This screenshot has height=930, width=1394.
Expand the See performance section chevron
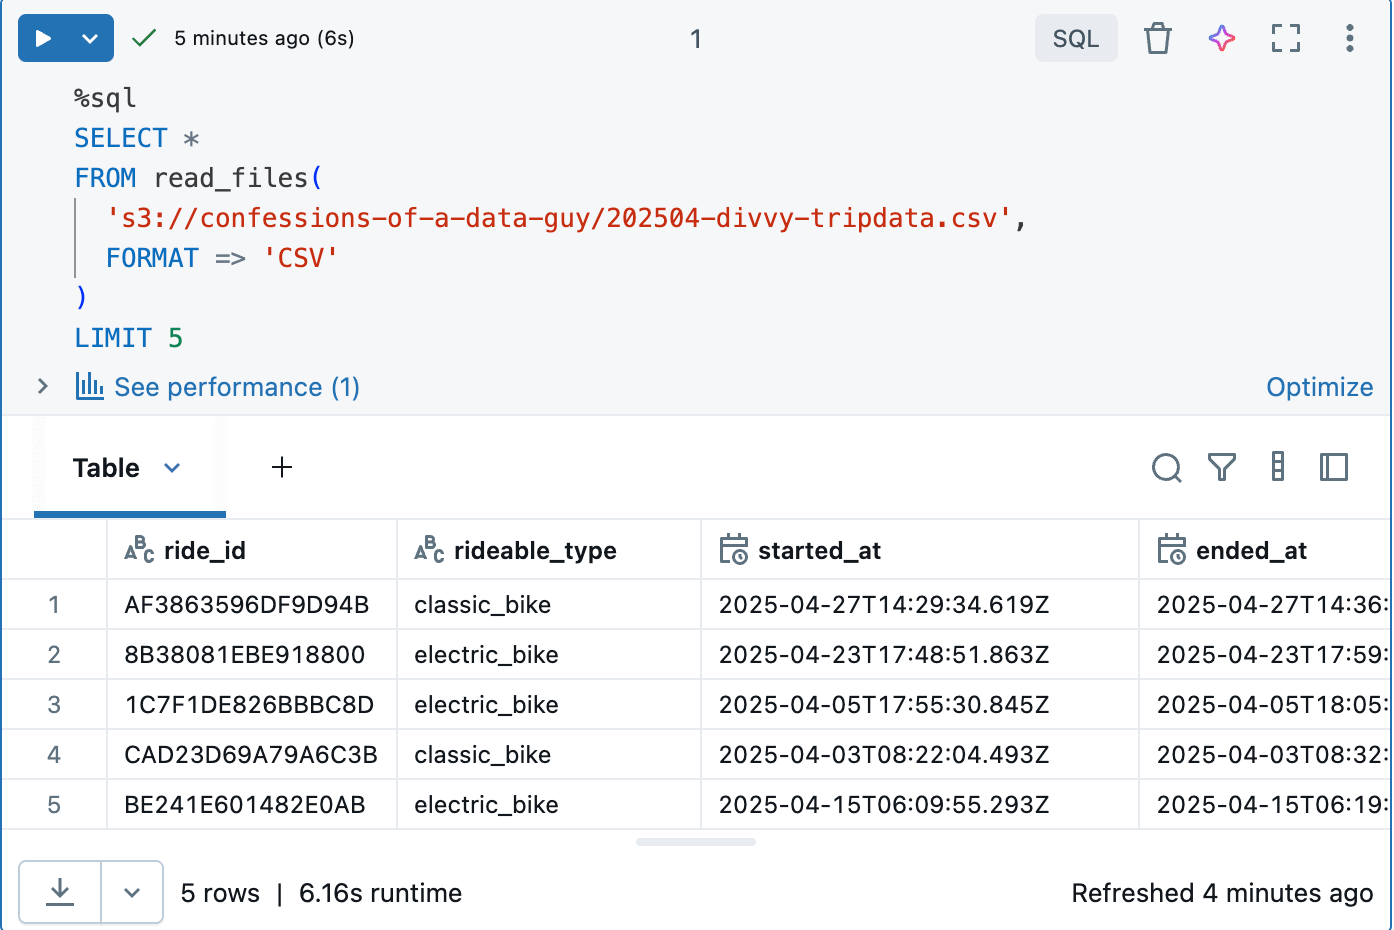pyautogui.click(x=42, y=386)
